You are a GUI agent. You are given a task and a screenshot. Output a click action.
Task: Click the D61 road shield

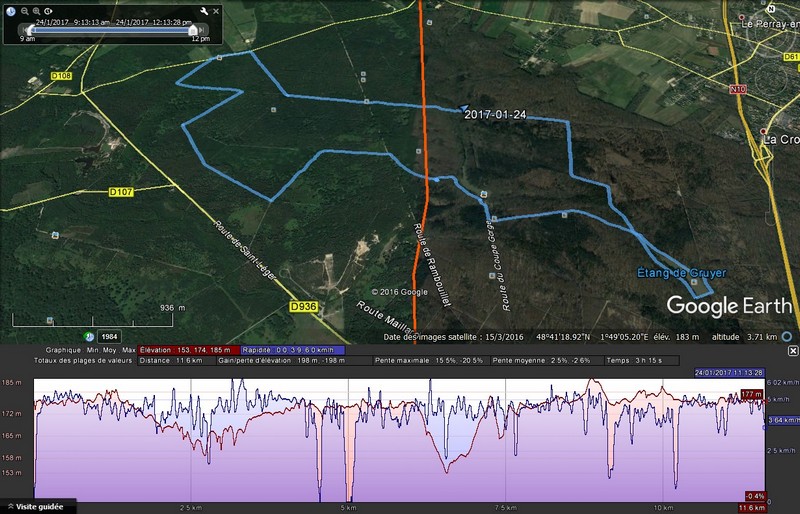[791, 56]
